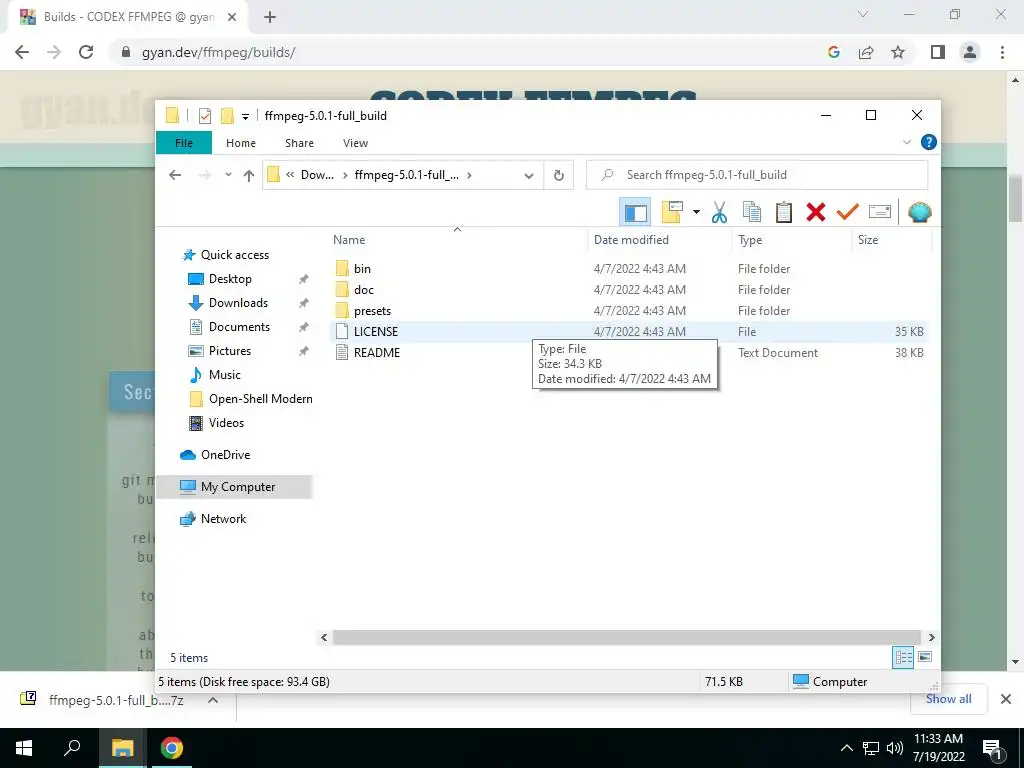Sort by Name column header
This screenshot has width=1024, height=768.
[457, 240]
